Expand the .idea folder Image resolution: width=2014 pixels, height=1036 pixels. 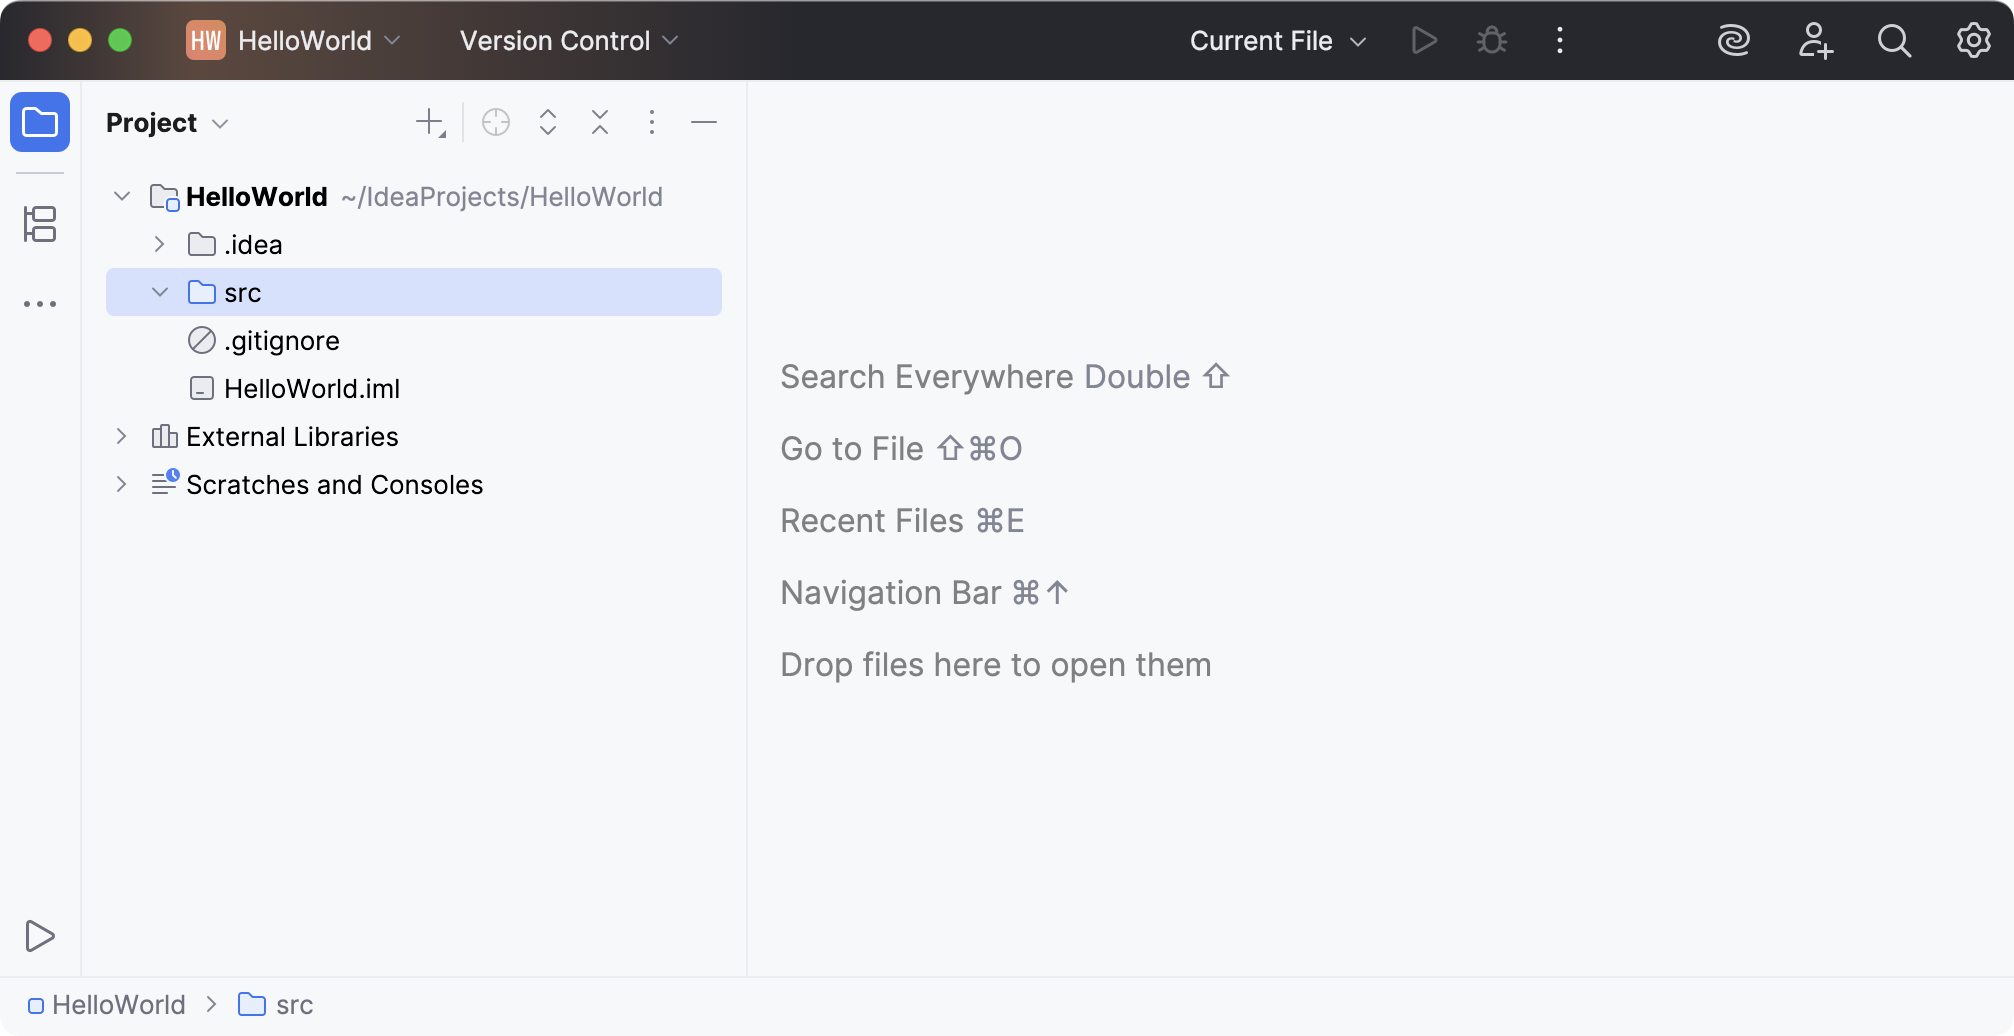[x=159, y=244]
